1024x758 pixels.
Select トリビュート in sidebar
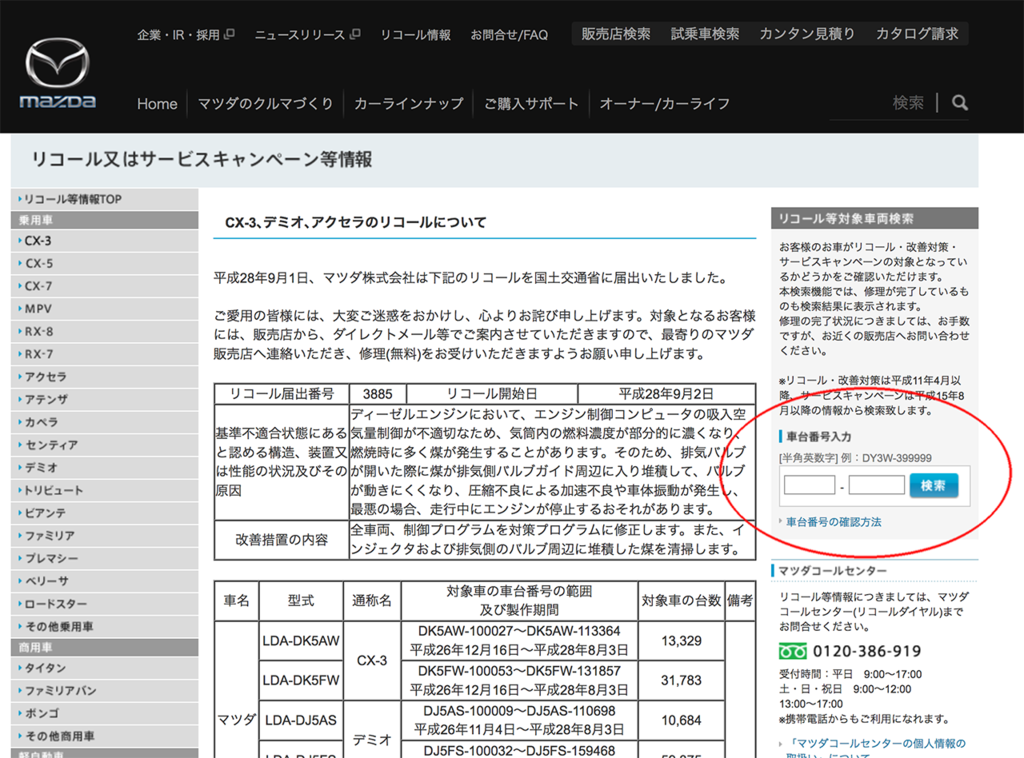[104, 490]
